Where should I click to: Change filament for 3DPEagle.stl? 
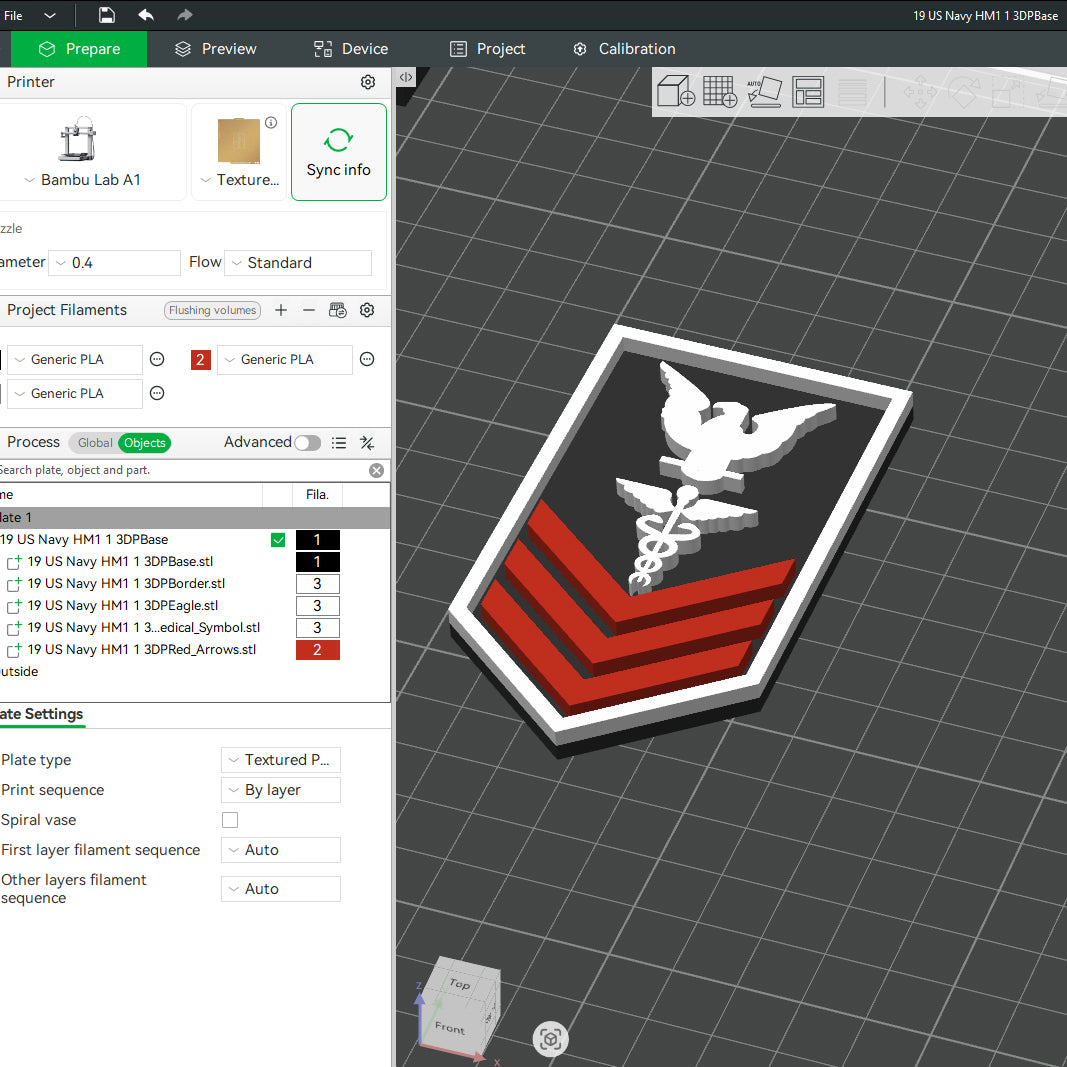(x=318, y=606)
